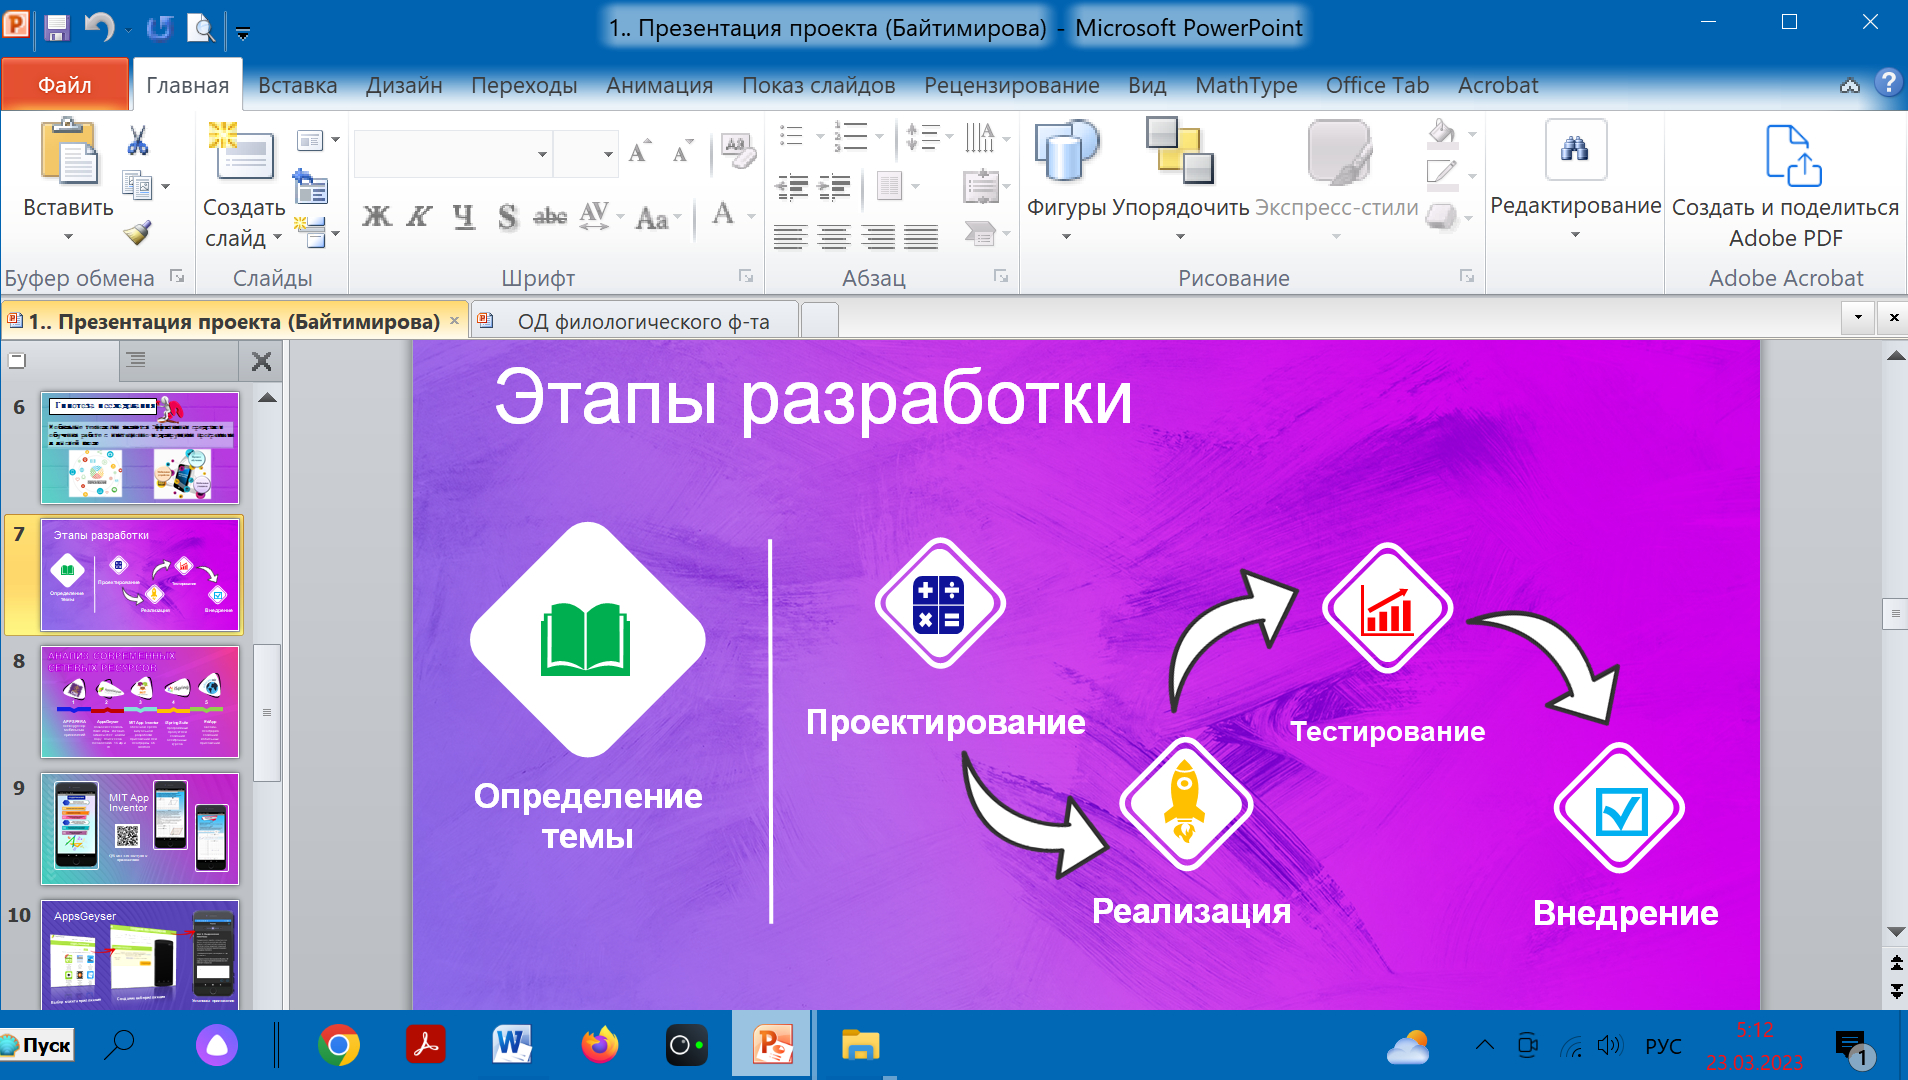This screenshot has width=1908, height=1080.
Task: Switch to the Анимация tab
Action: point(659,86)
